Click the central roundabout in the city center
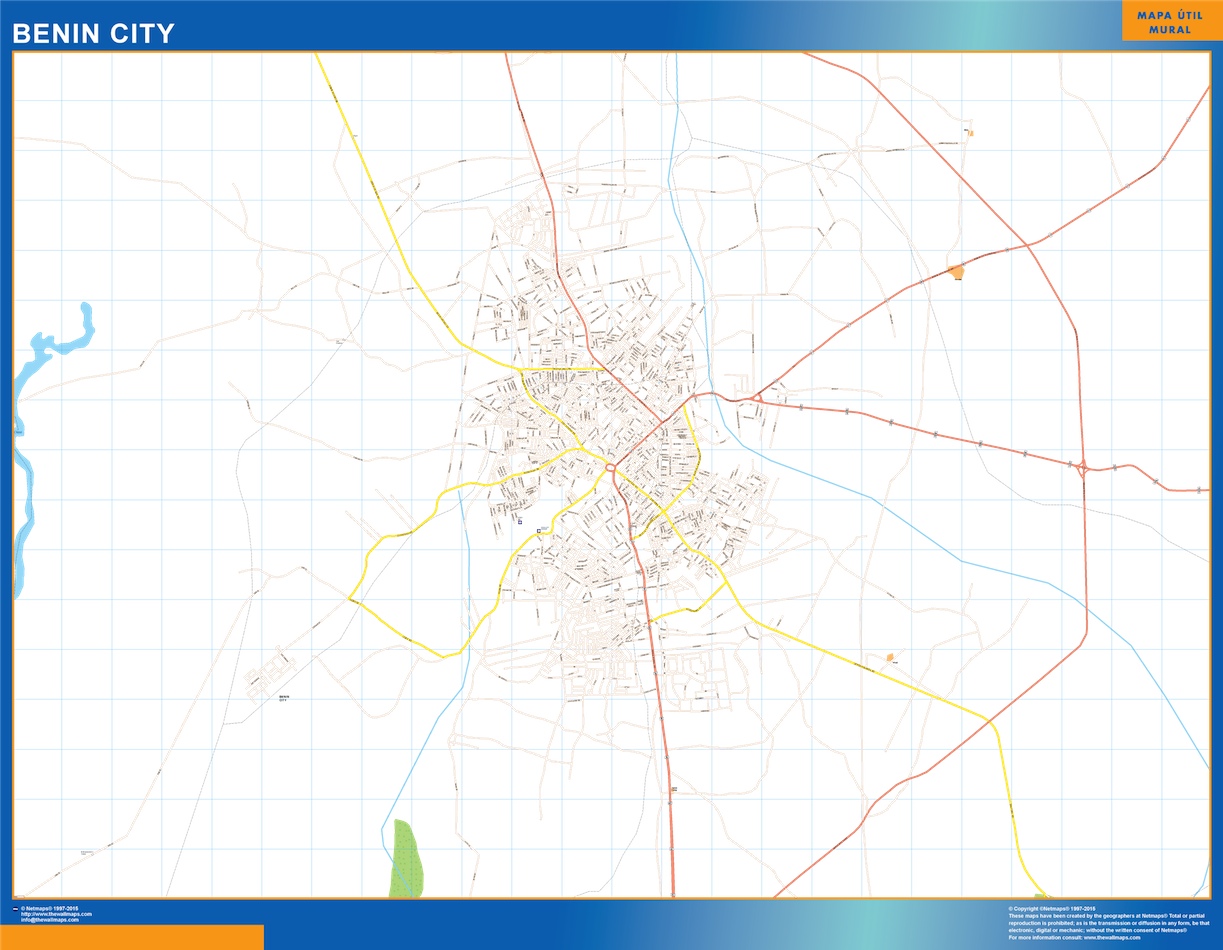This screenshot has width=1223, height=950. (x=609, y=467)
